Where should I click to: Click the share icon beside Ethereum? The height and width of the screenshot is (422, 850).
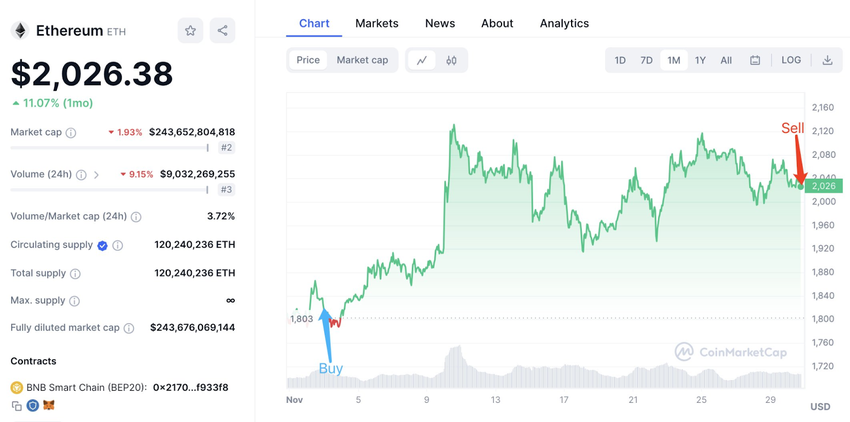click(x=222, y=31)
